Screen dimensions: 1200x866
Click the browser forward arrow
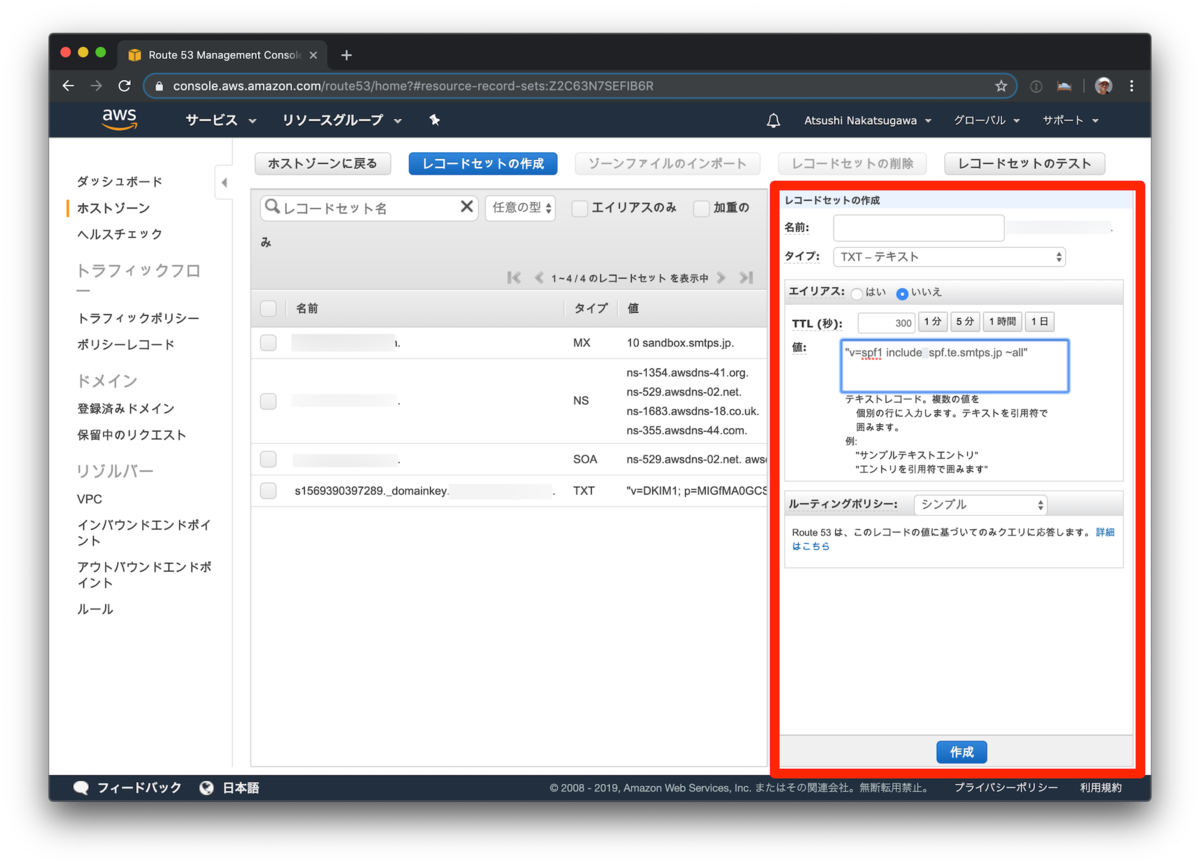point(96,86)
